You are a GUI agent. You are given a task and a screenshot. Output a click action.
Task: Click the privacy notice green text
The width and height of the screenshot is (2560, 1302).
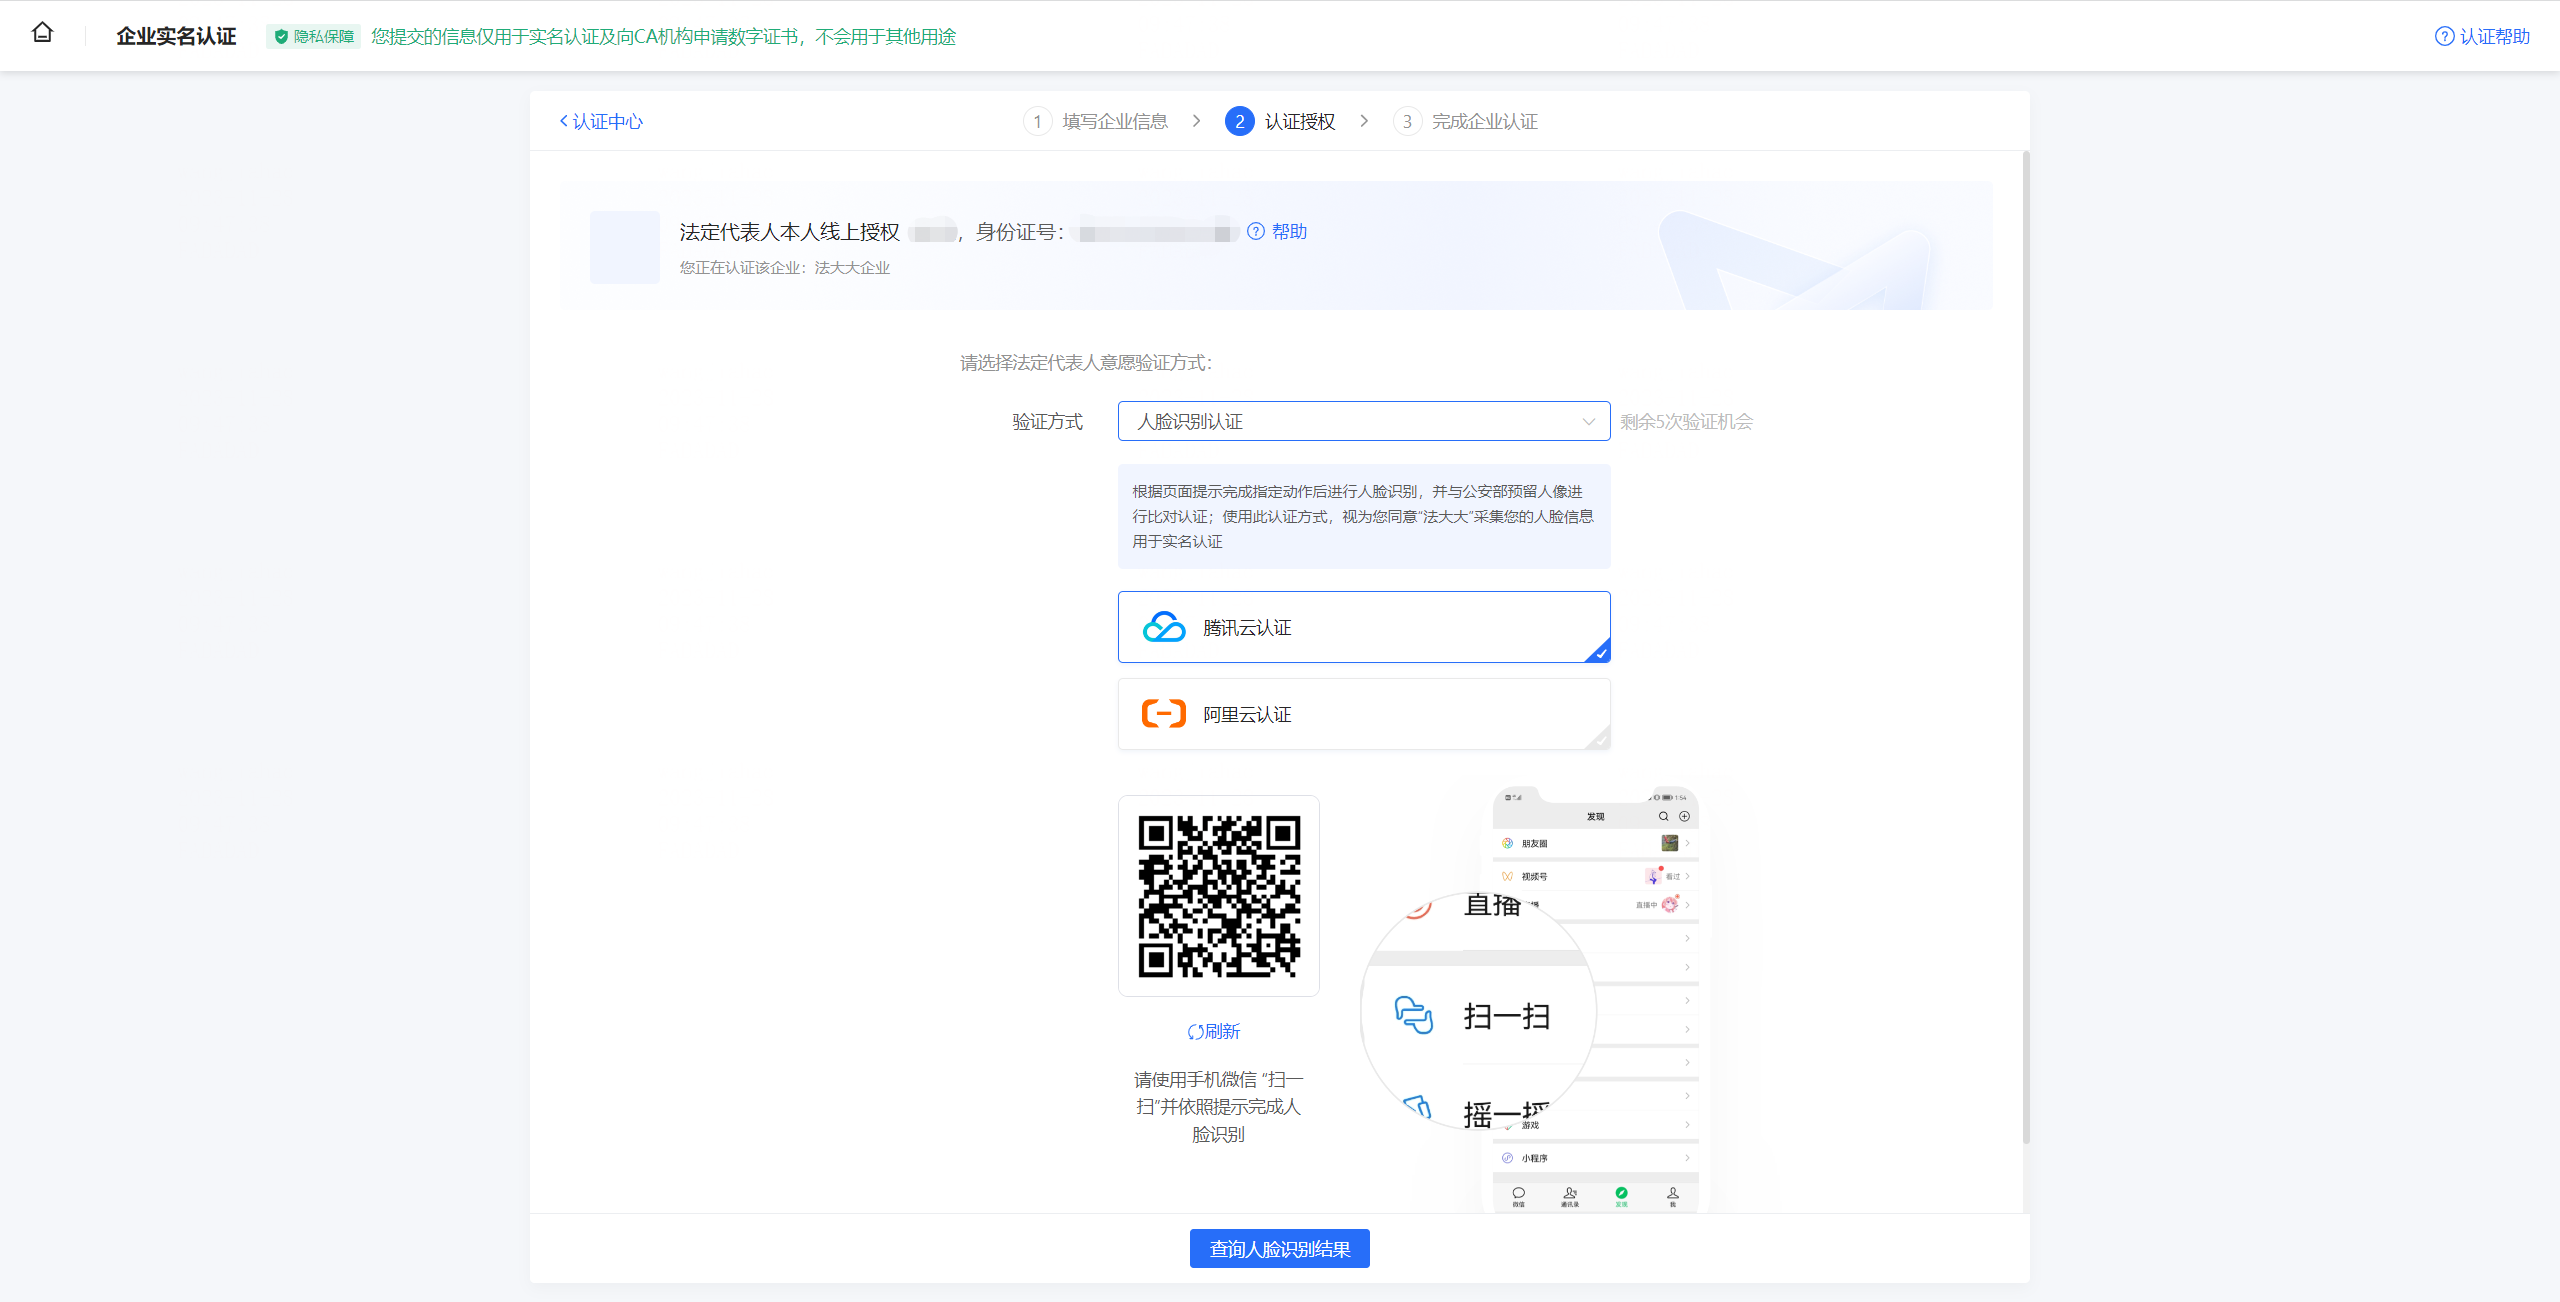pos(664,36)
